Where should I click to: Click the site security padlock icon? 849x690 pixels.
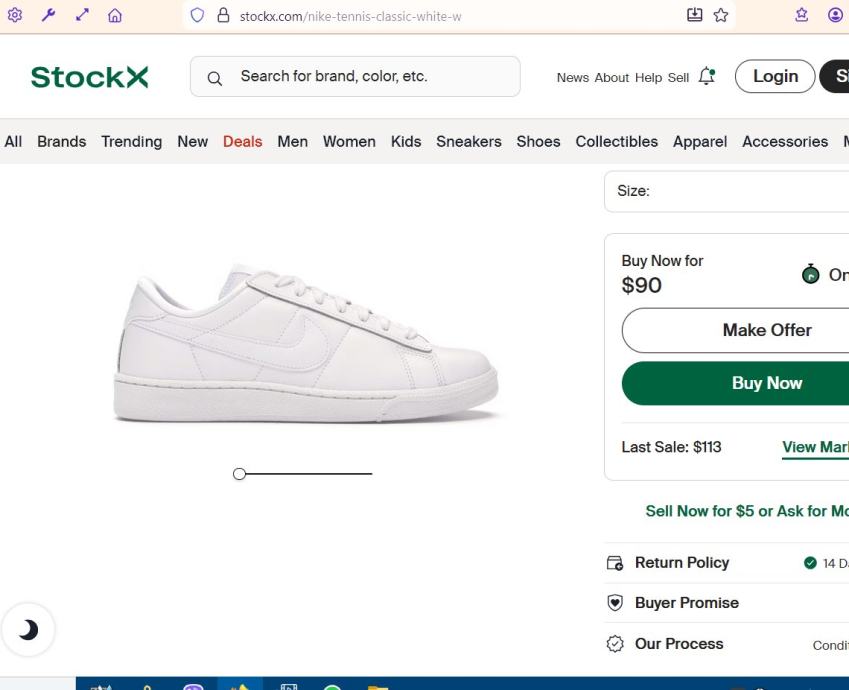(x=223, y=16)
